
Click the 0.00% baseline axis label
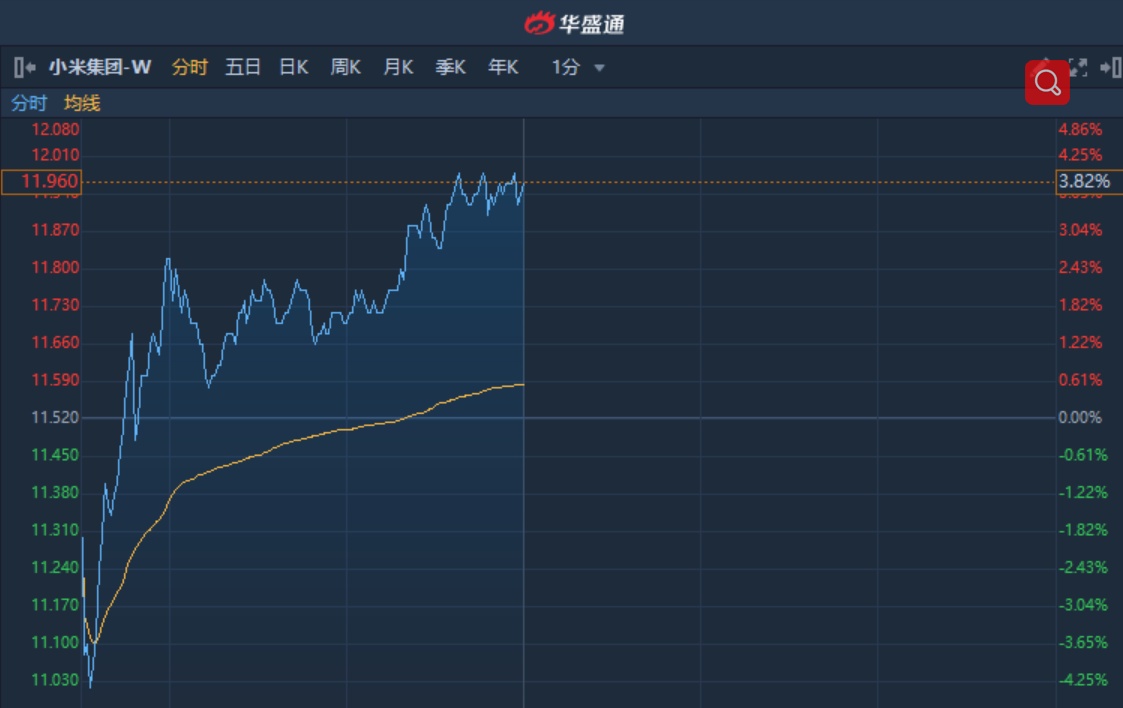tap(1080, 418)
